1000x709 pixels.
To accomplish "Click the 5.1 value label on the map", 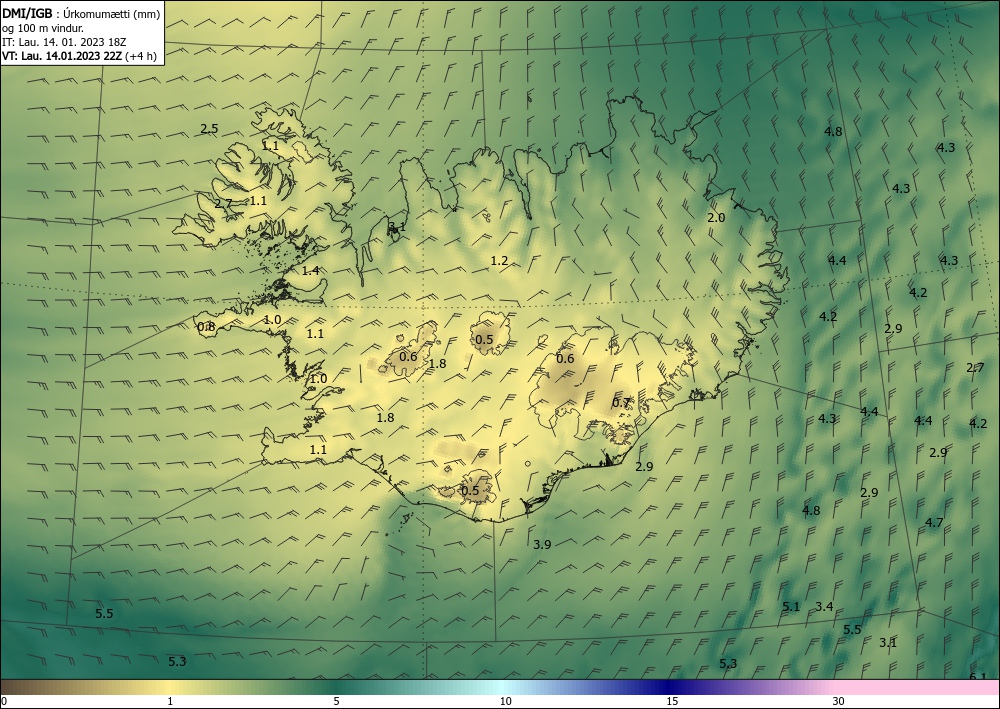I will point(791,606).
